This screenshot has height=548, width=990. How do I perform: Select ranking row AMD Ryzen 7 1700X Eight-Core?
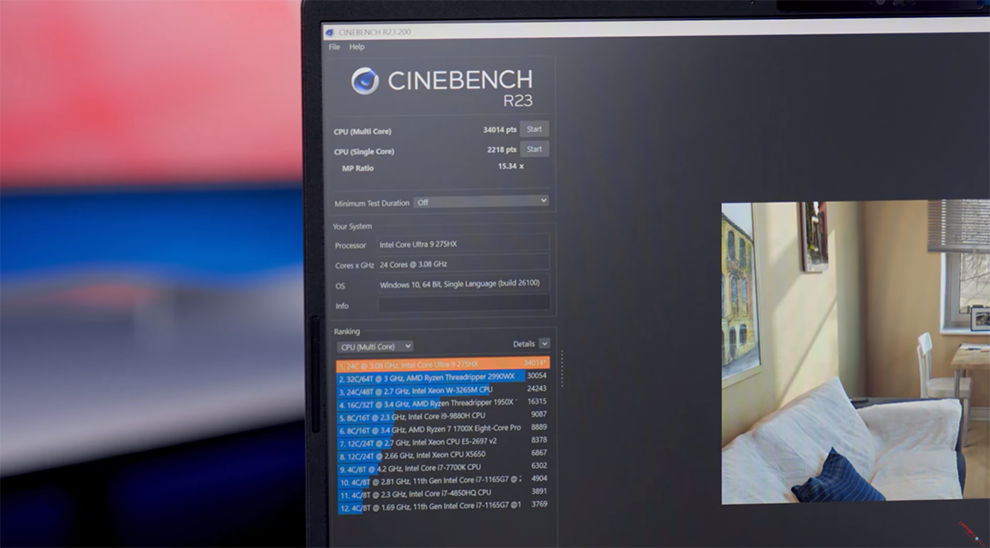pos(443,429)
